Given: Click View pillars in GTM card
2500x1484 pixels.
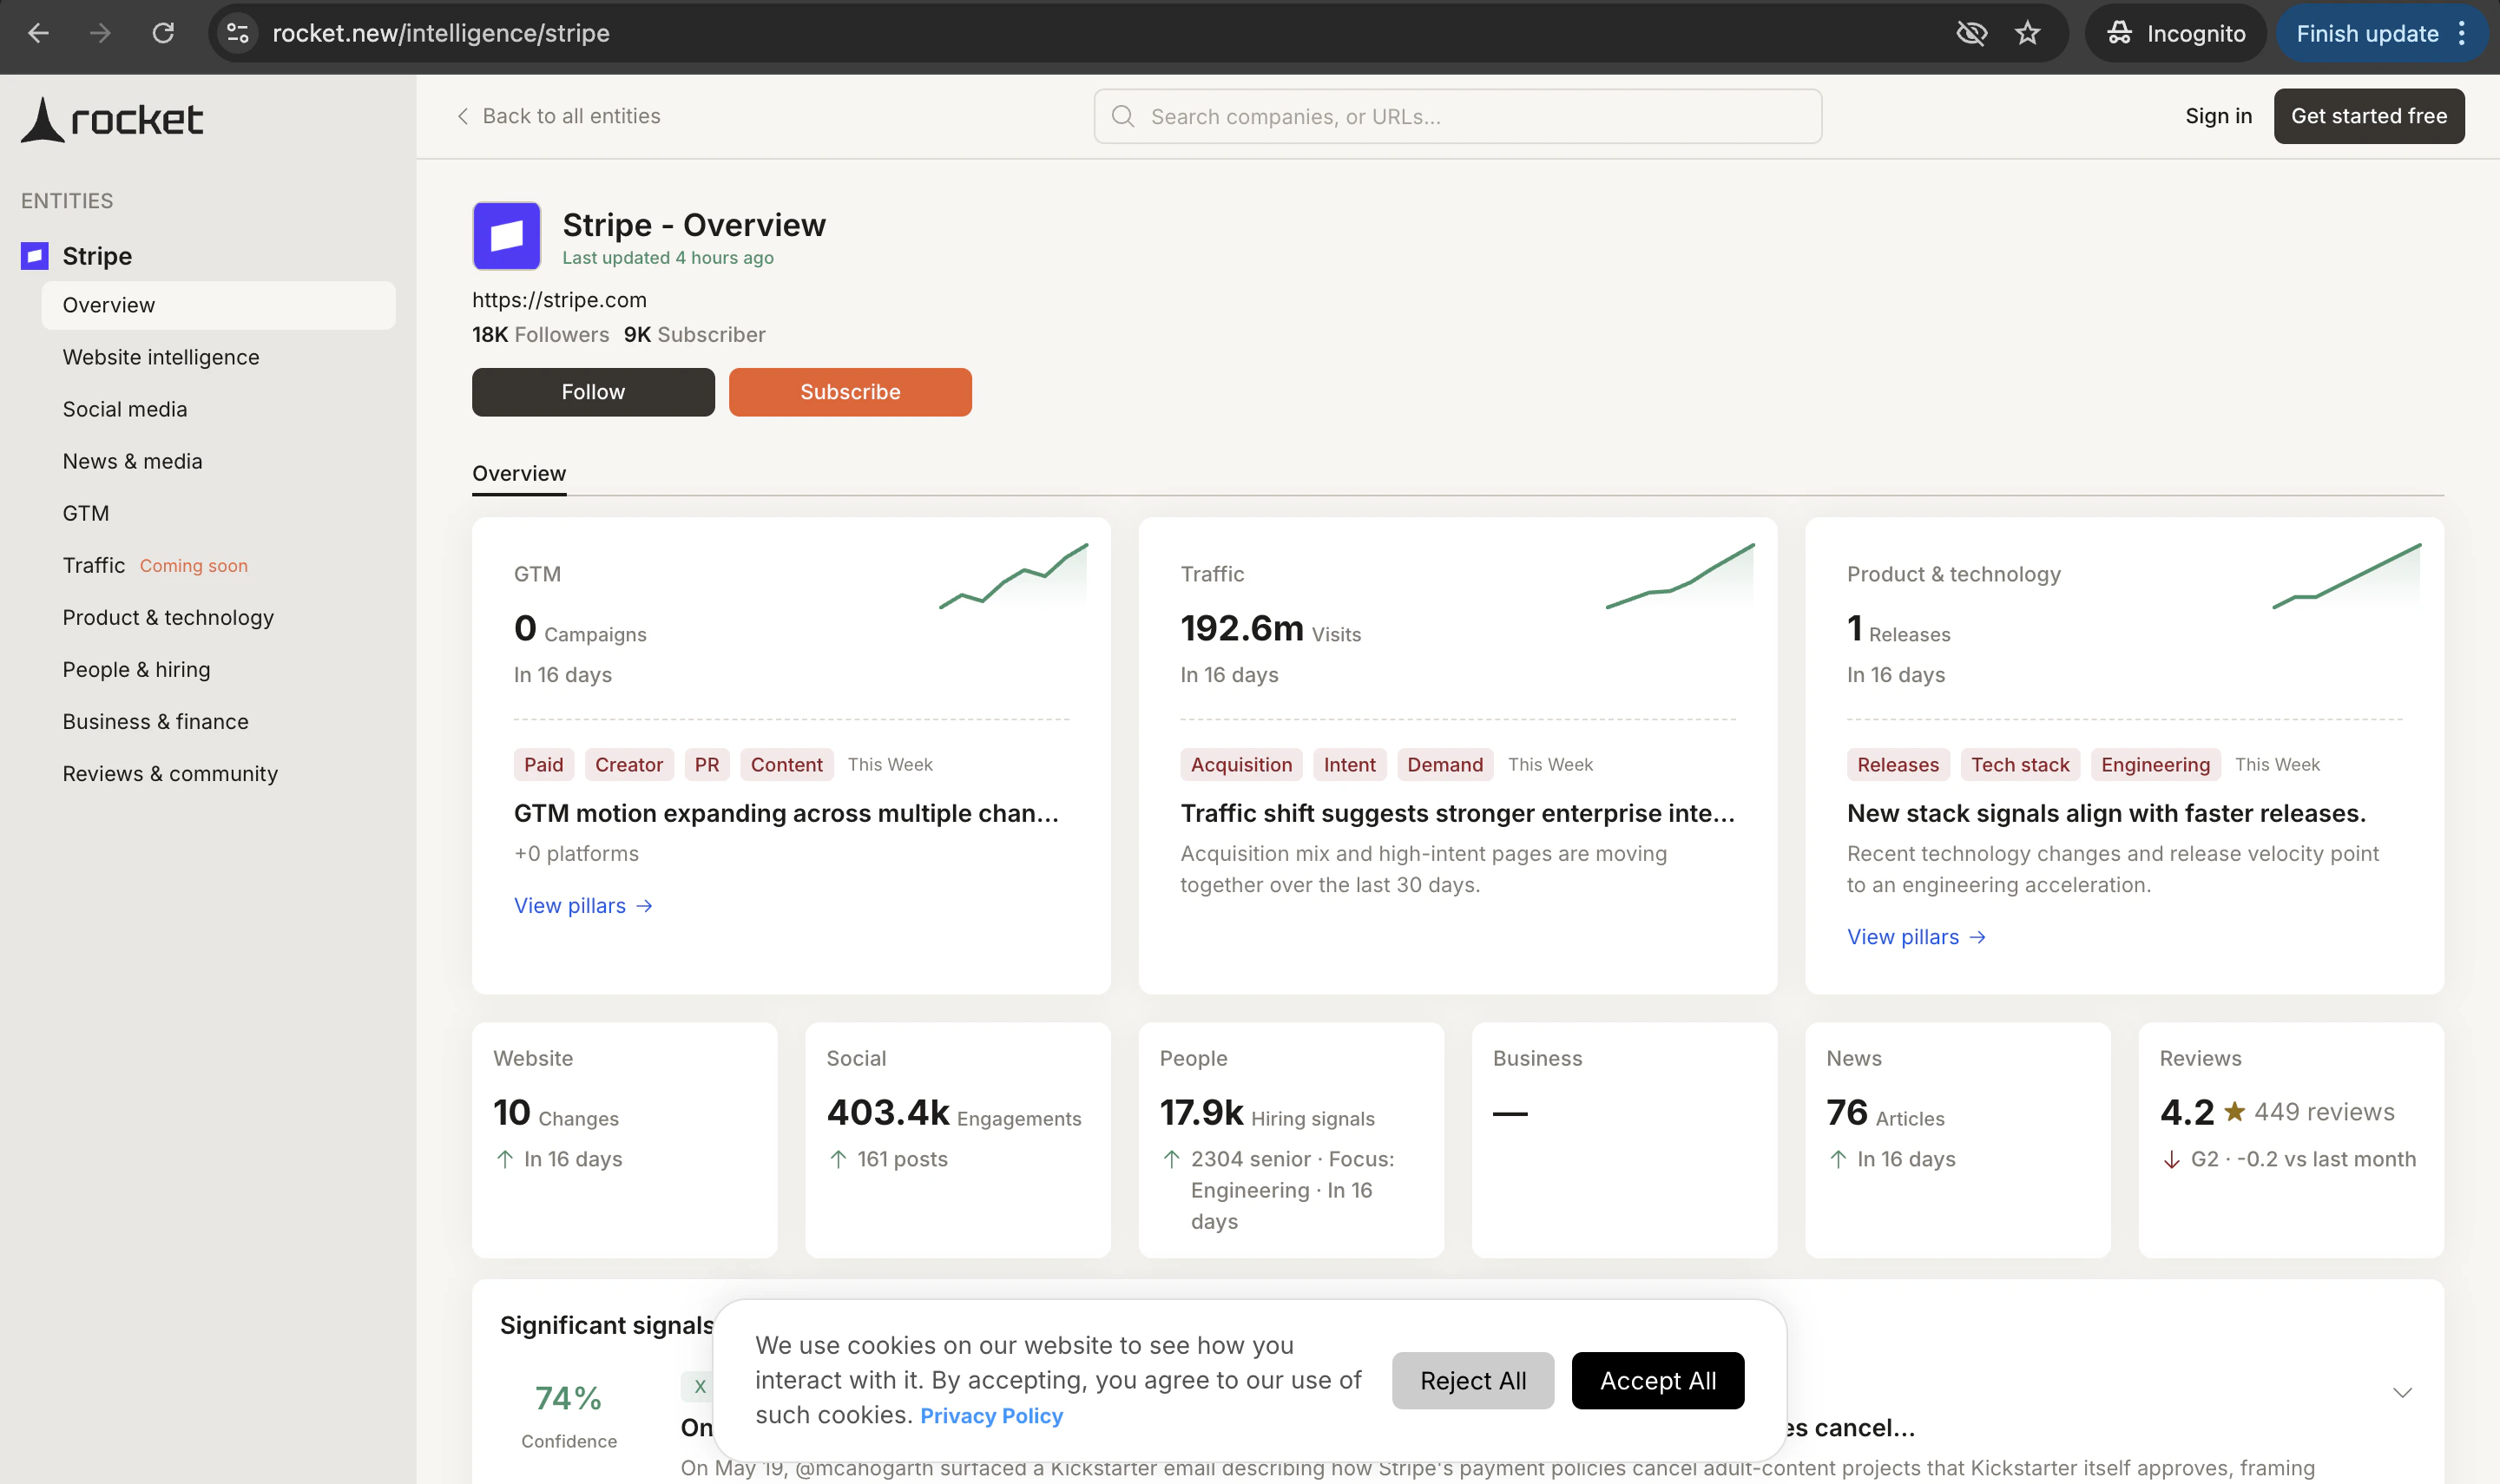Looking at the screenshot, I should click(x=583, y=905).
